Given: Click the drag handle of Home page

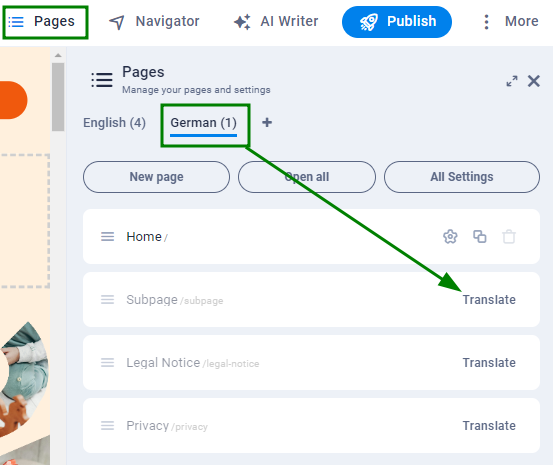Looking at the screenshot, I should click(x=108, y=237).
